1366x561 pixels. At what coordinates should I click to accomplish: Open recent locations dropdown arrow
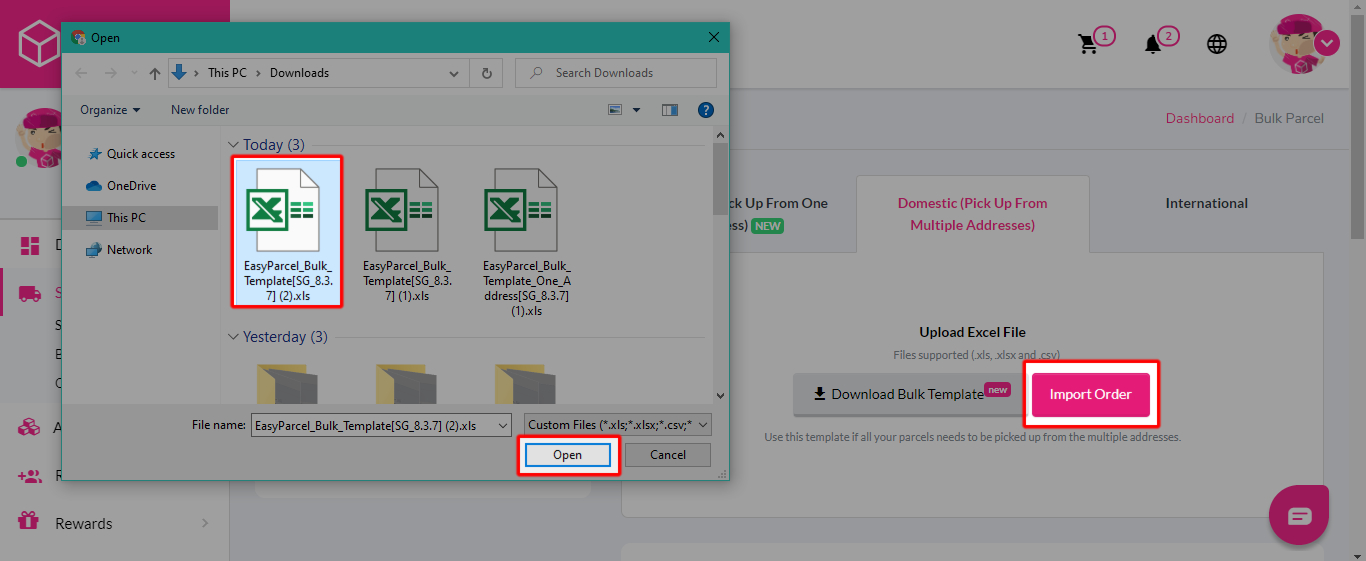click(132, 73)
